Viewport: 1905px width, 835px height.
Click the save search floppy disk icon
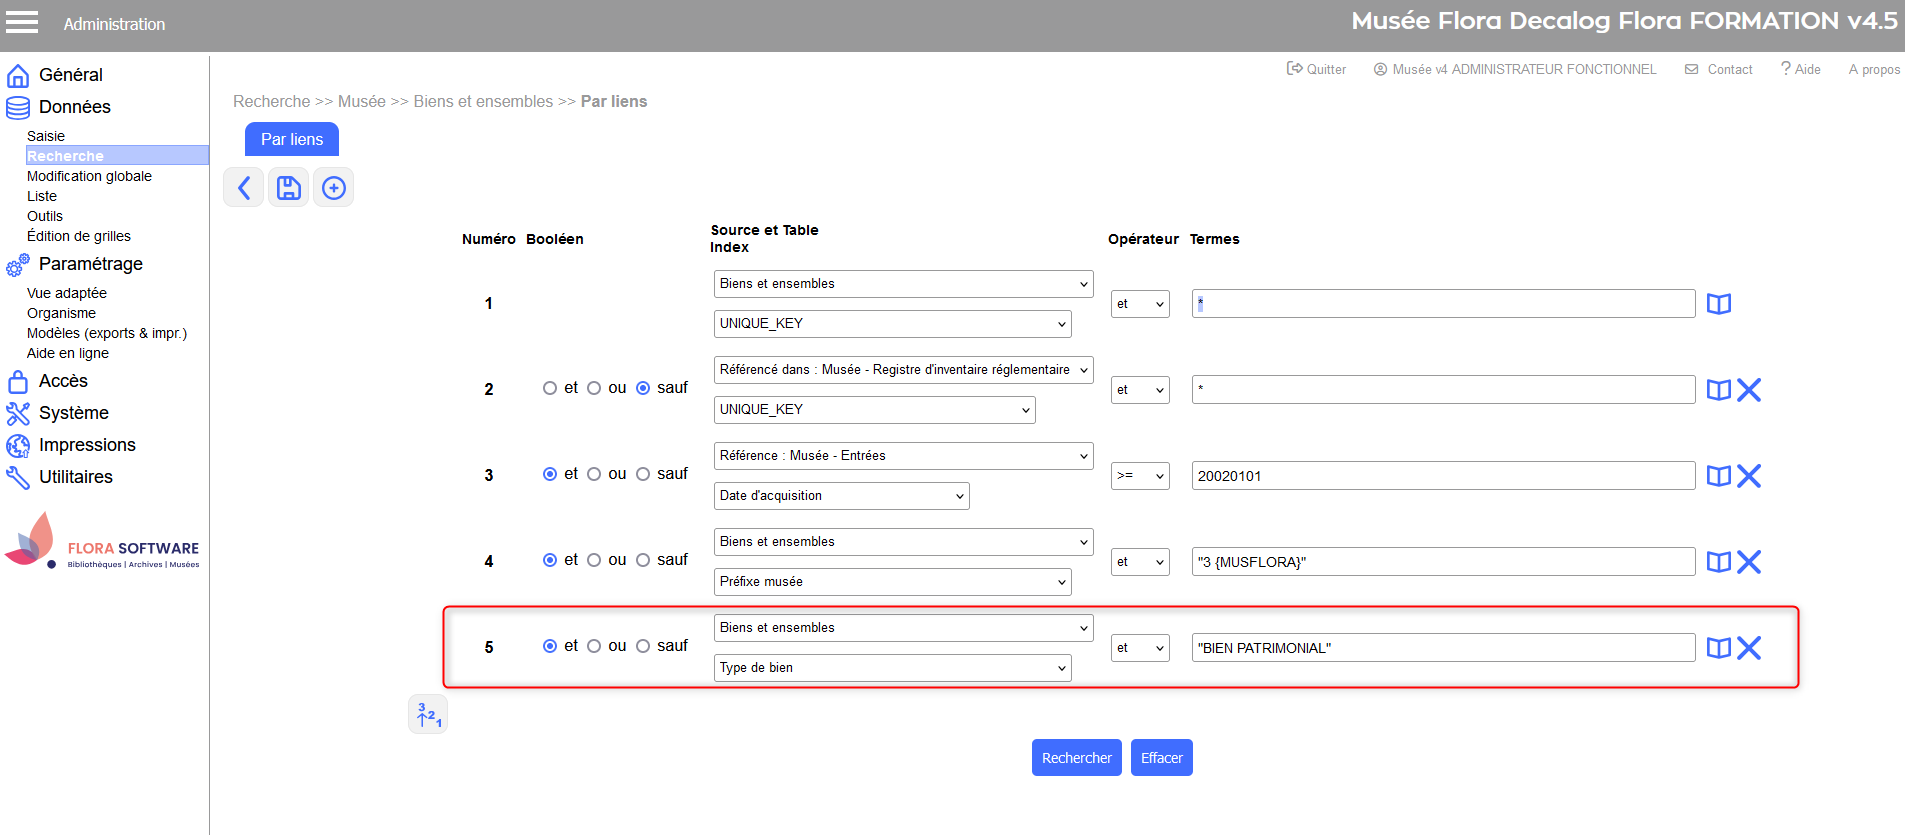(x=288, y=188)
